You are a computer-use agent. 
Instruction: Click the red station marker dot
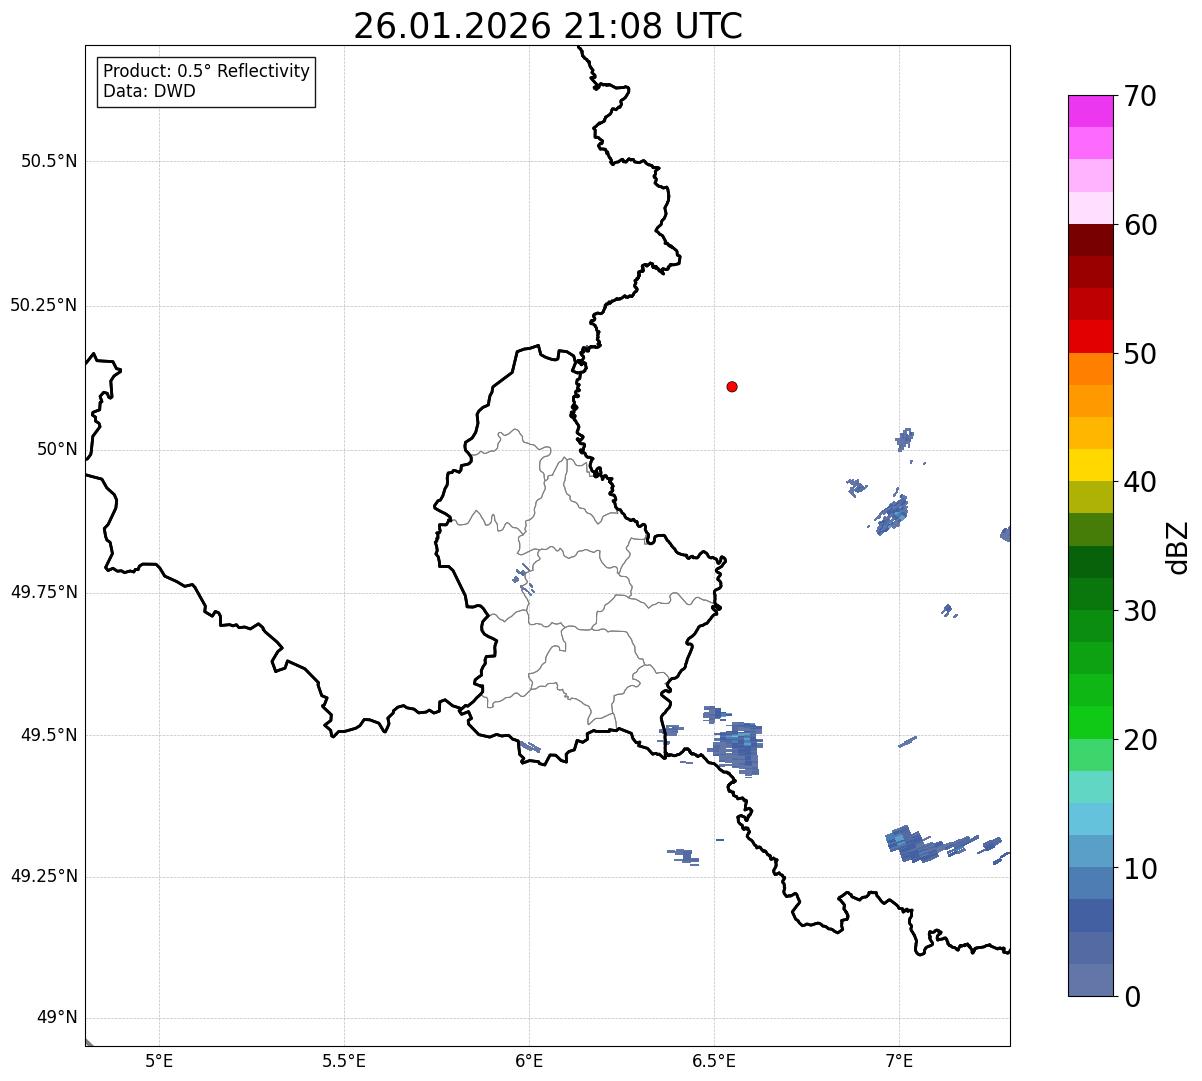[732, 386]
